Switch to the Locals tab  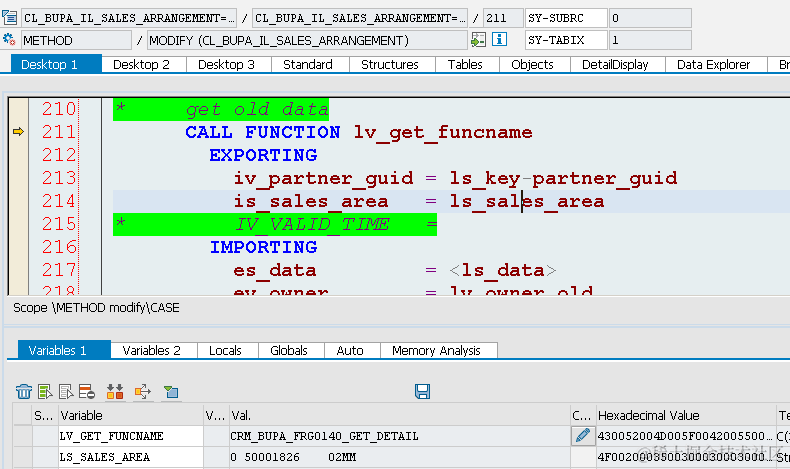(x=225, y=350)
